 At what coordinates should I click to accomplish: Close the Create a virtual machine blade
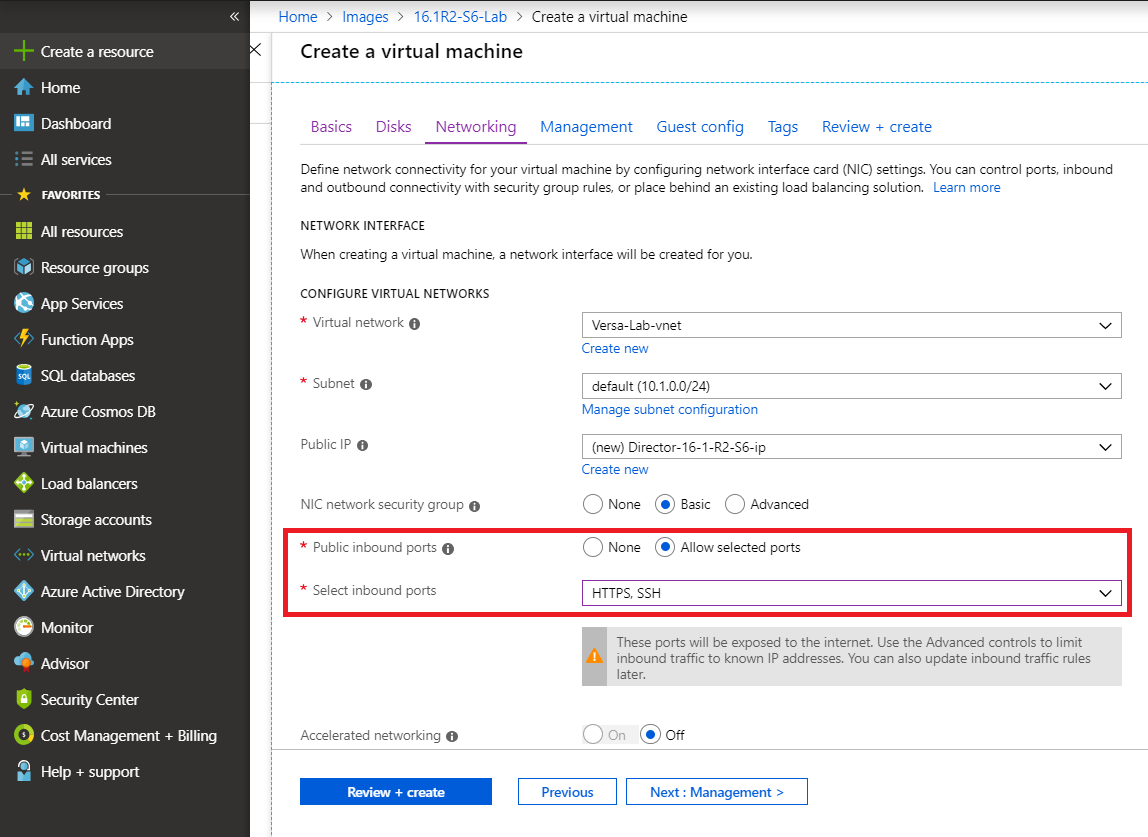(255, 50)
